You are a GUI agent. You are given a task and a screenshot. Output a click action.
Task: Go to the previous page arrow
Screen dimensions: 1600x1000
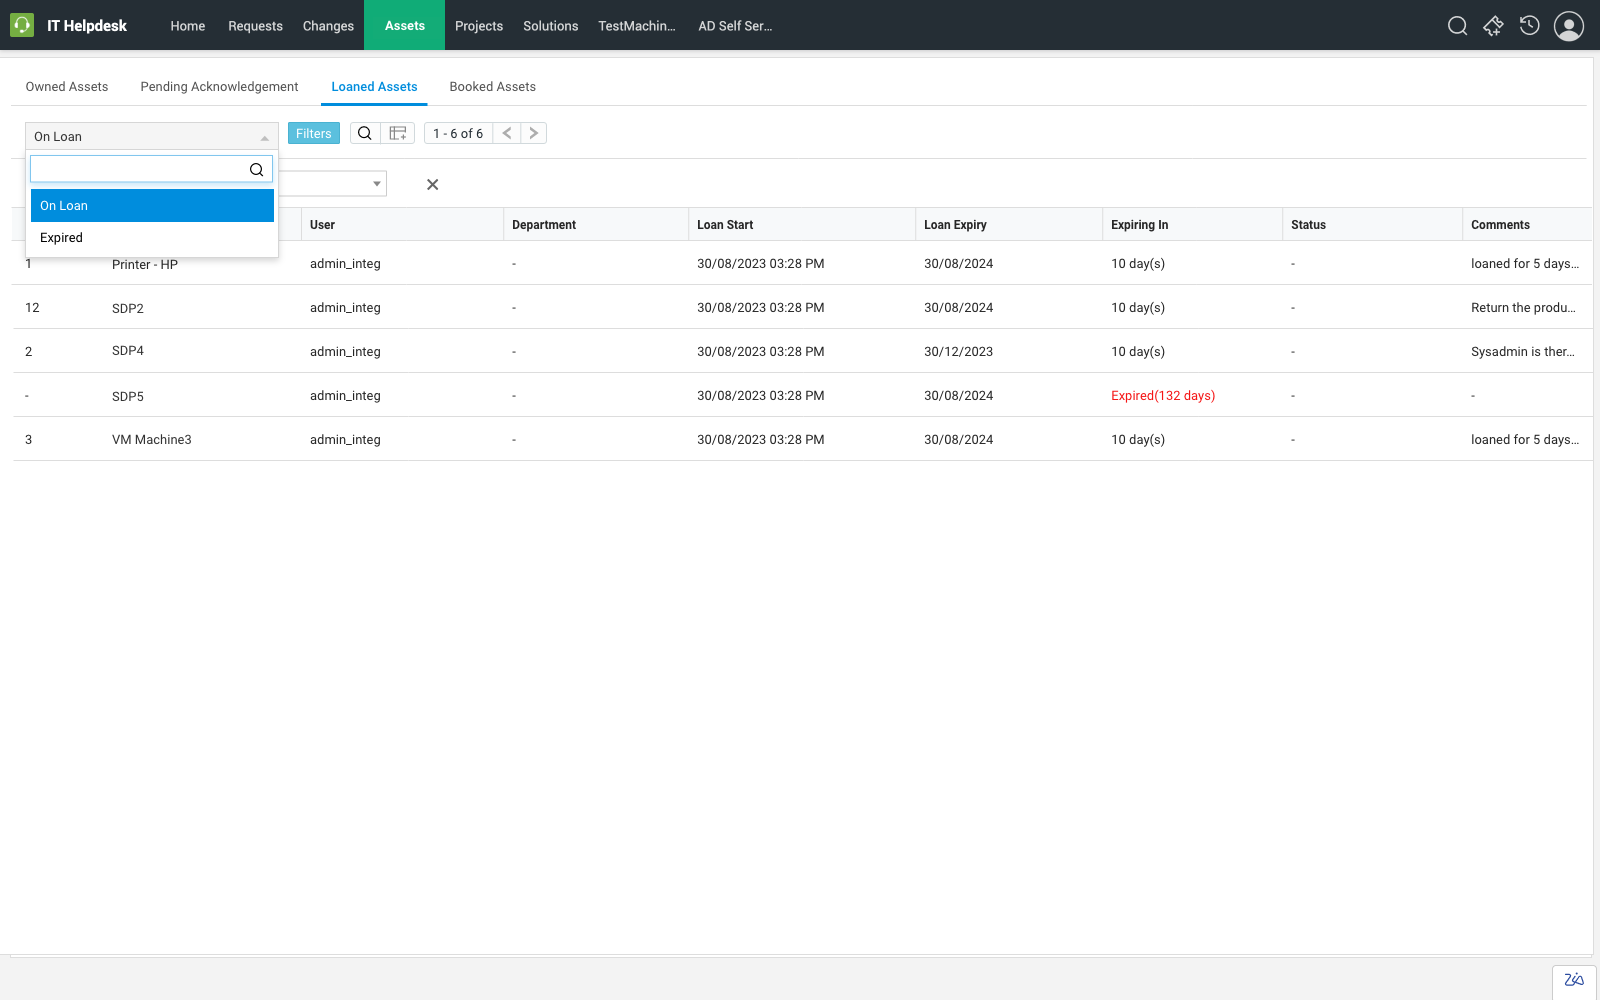click(x=507, y=133)
